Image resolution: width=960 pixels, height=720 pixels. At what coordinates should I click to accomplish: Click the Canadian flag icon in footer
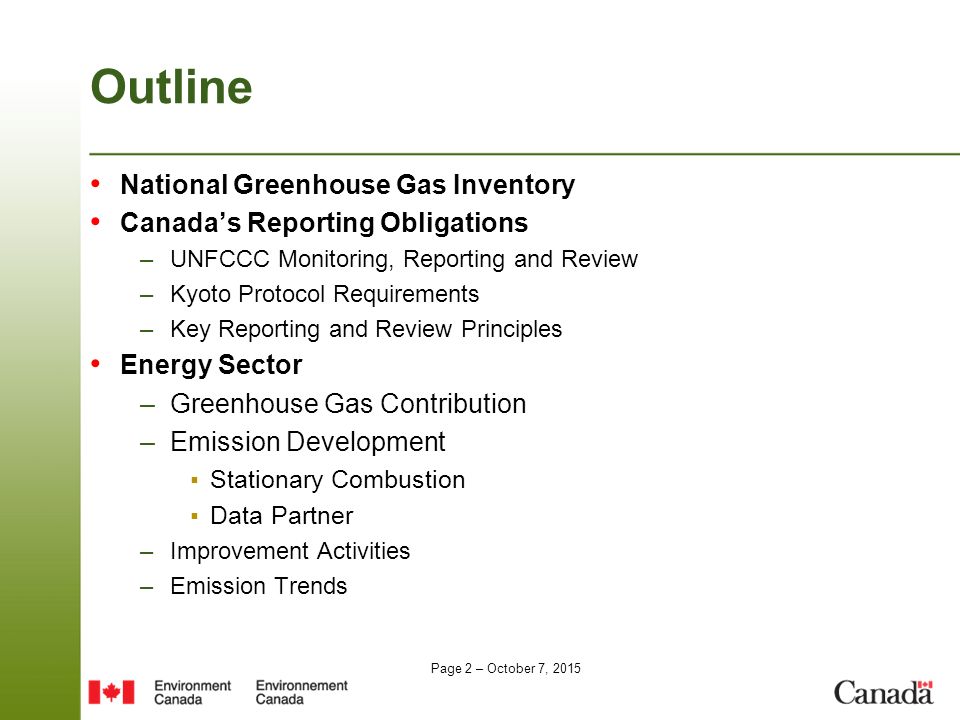[111, 692]
